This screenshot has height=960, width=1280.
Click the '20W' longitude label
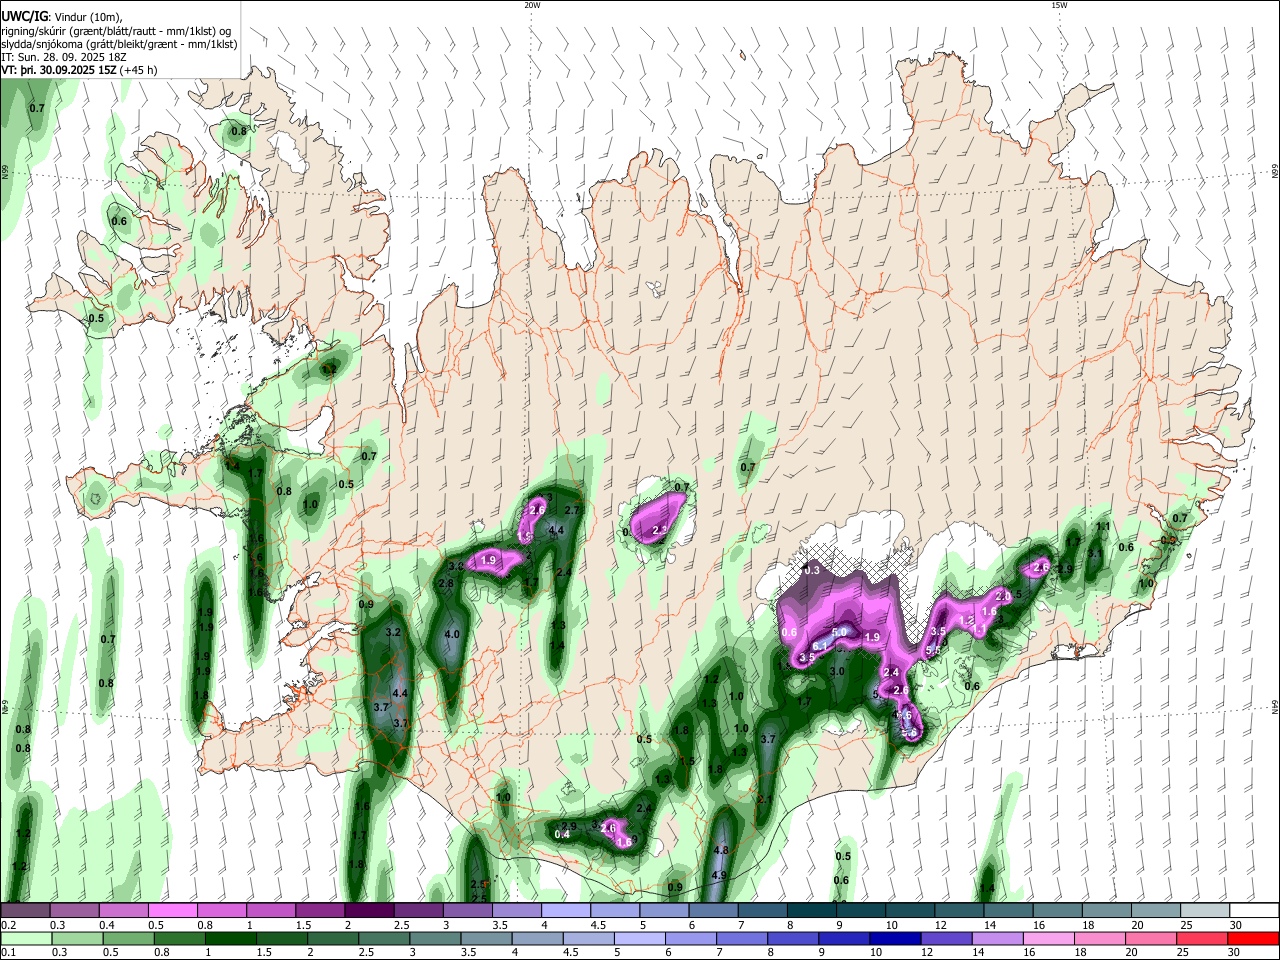point(532,5)
